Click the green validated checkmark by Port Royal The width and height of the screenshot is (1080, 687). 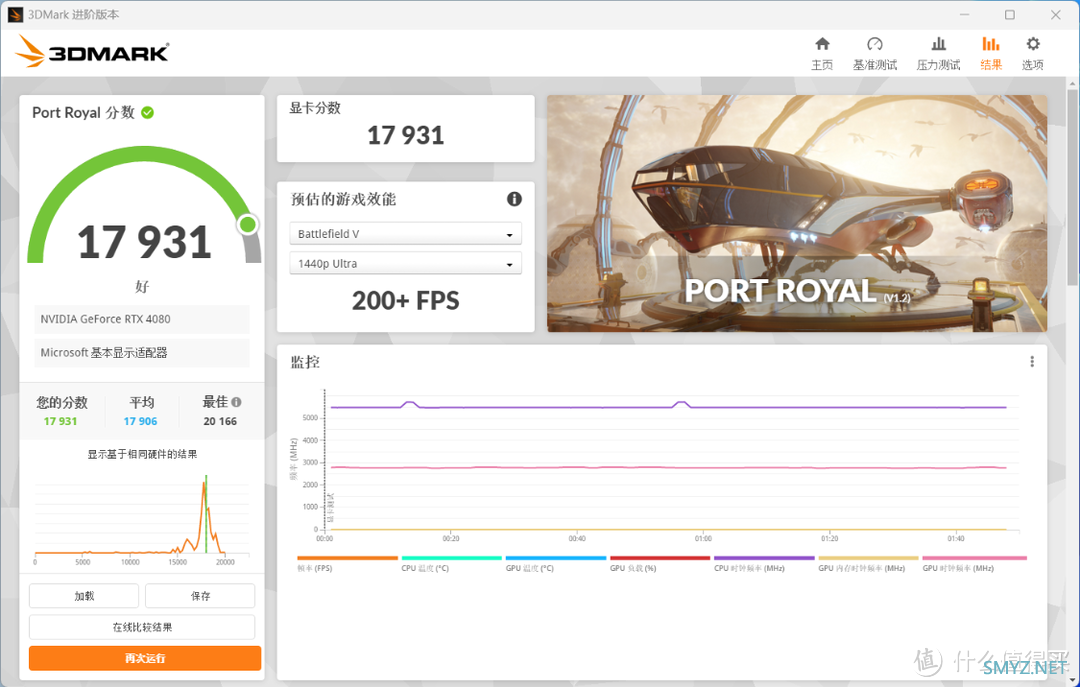(147, 112)
